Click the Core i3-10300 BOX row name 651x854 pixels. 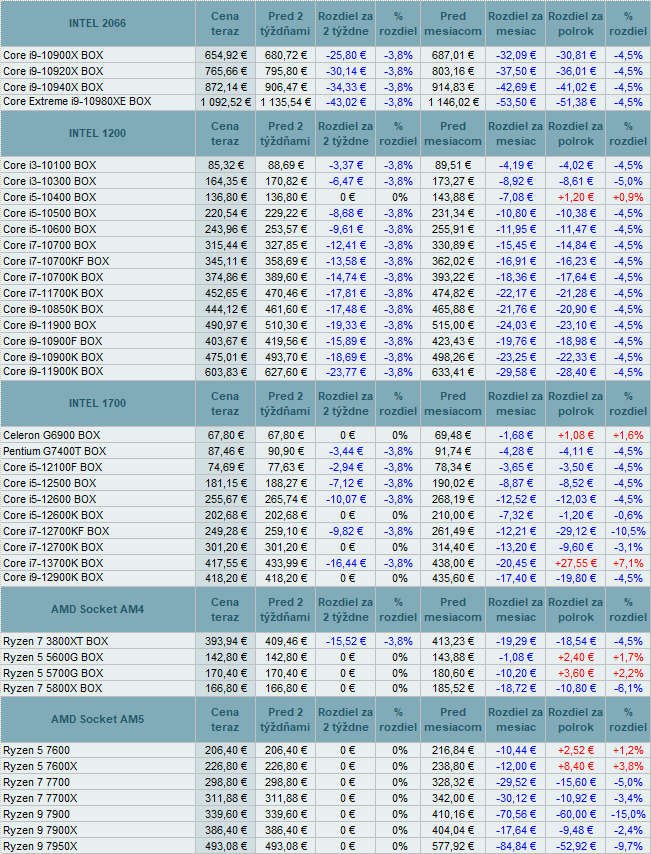coord(50,181)
